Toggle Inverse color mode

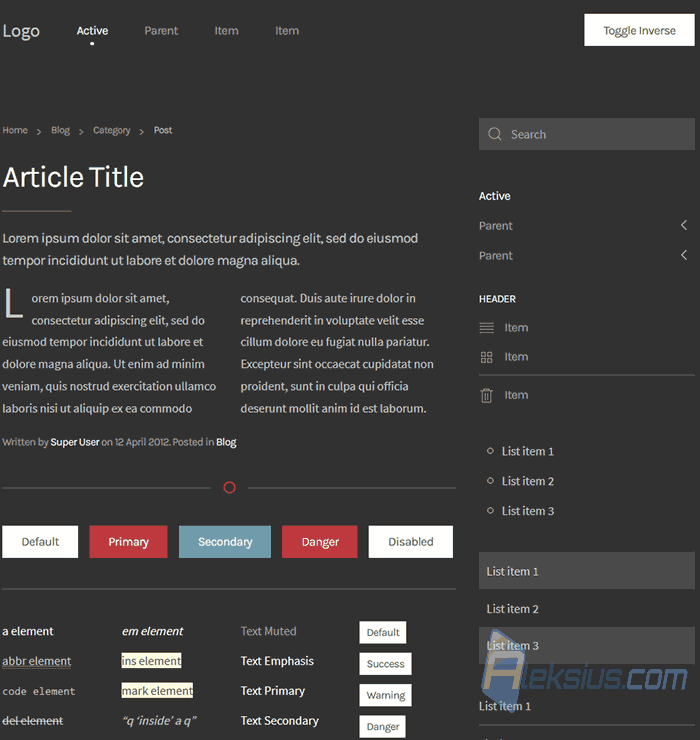pos(639,30)
